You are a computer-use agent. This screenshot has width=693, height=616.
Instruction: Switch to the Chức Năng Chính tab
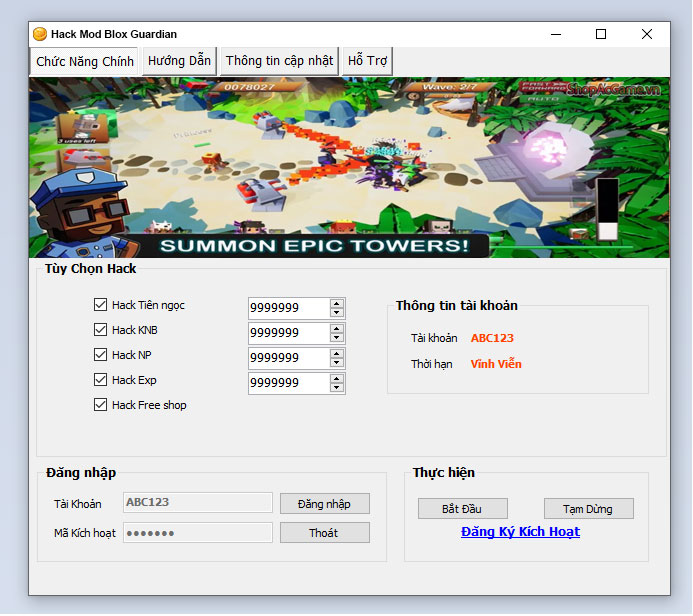pos(85,61)
